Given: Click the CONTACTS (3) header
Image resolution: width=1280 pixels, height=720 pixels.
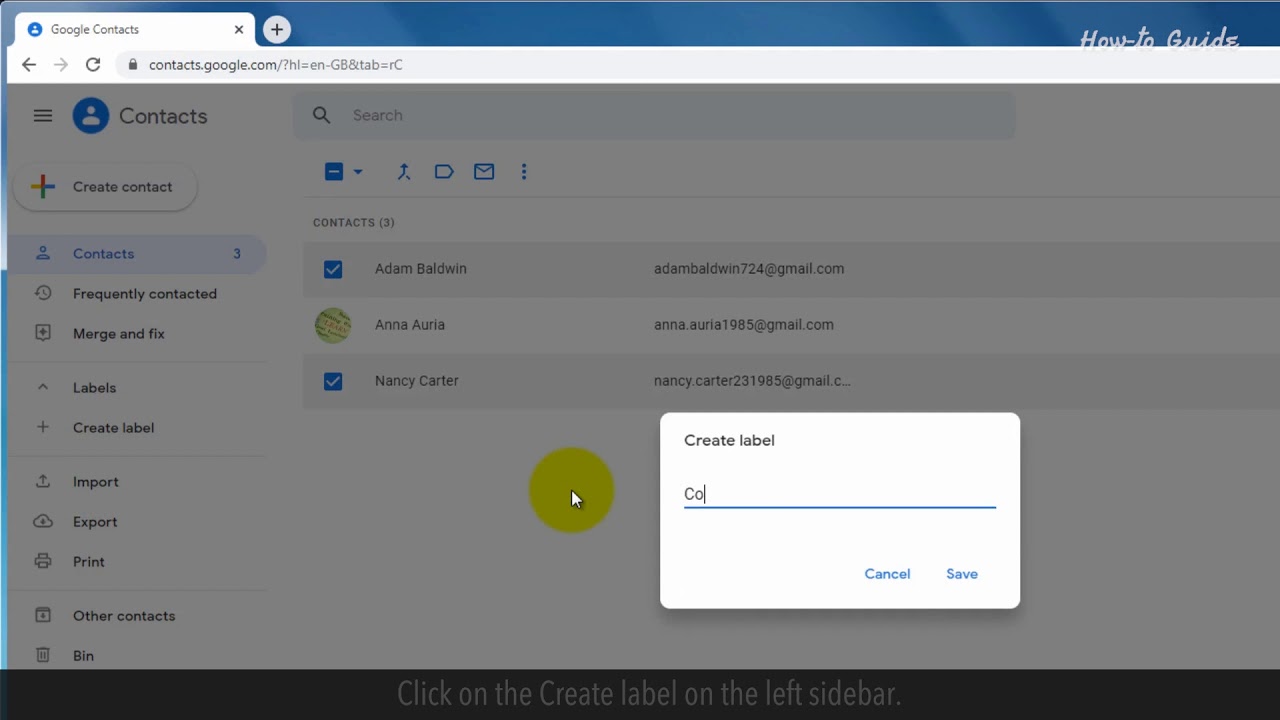Looking at the screenshot, I should [354, 223].
